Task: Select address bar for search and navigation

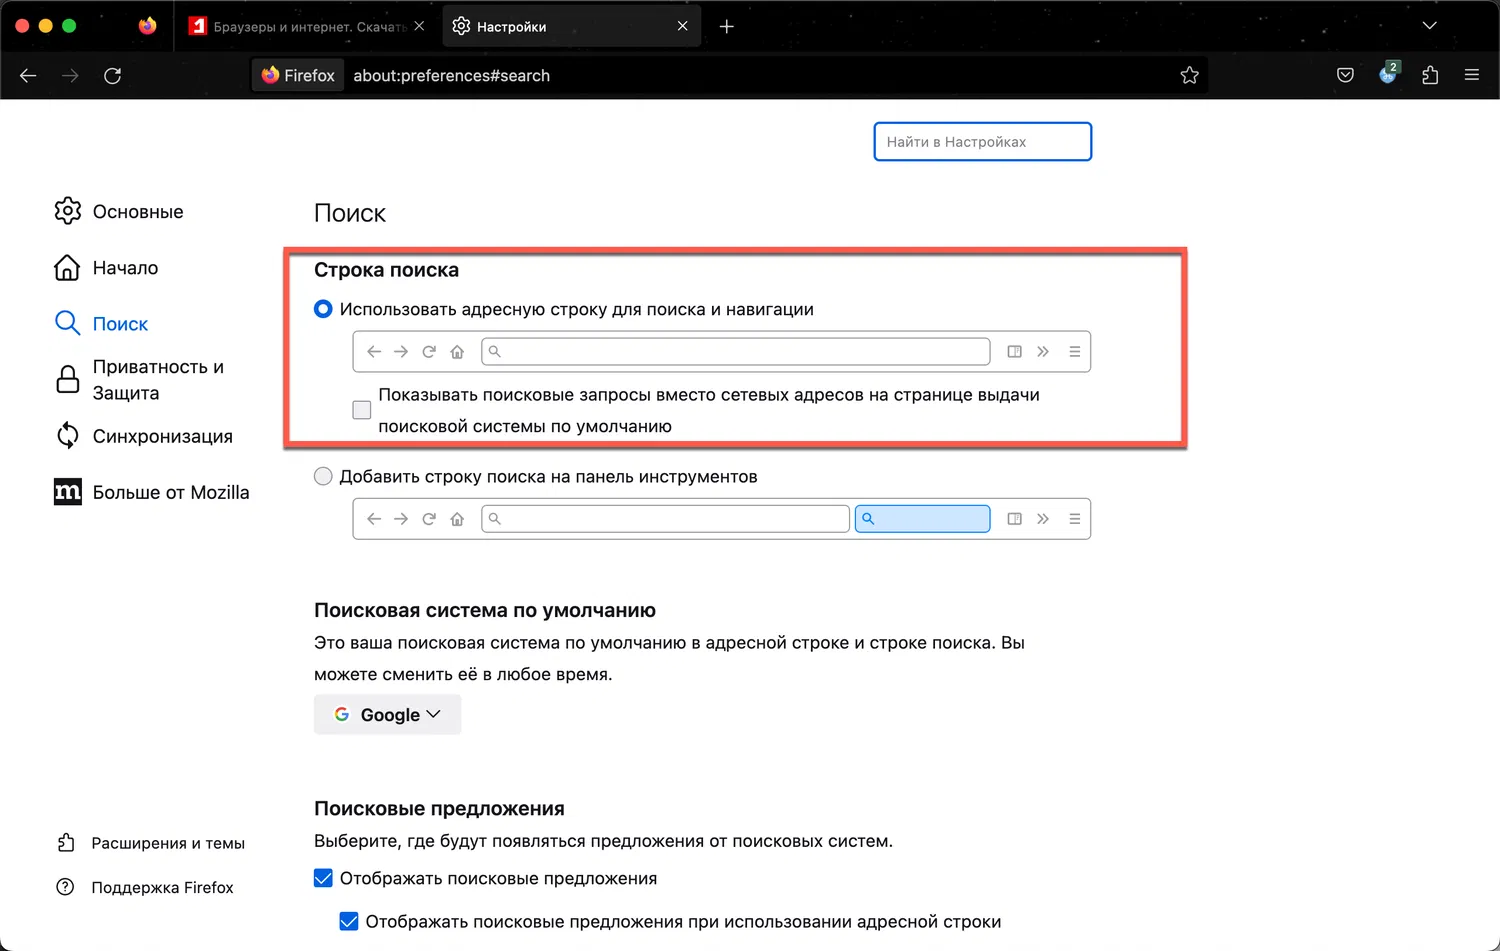Action: coord(323,310)
